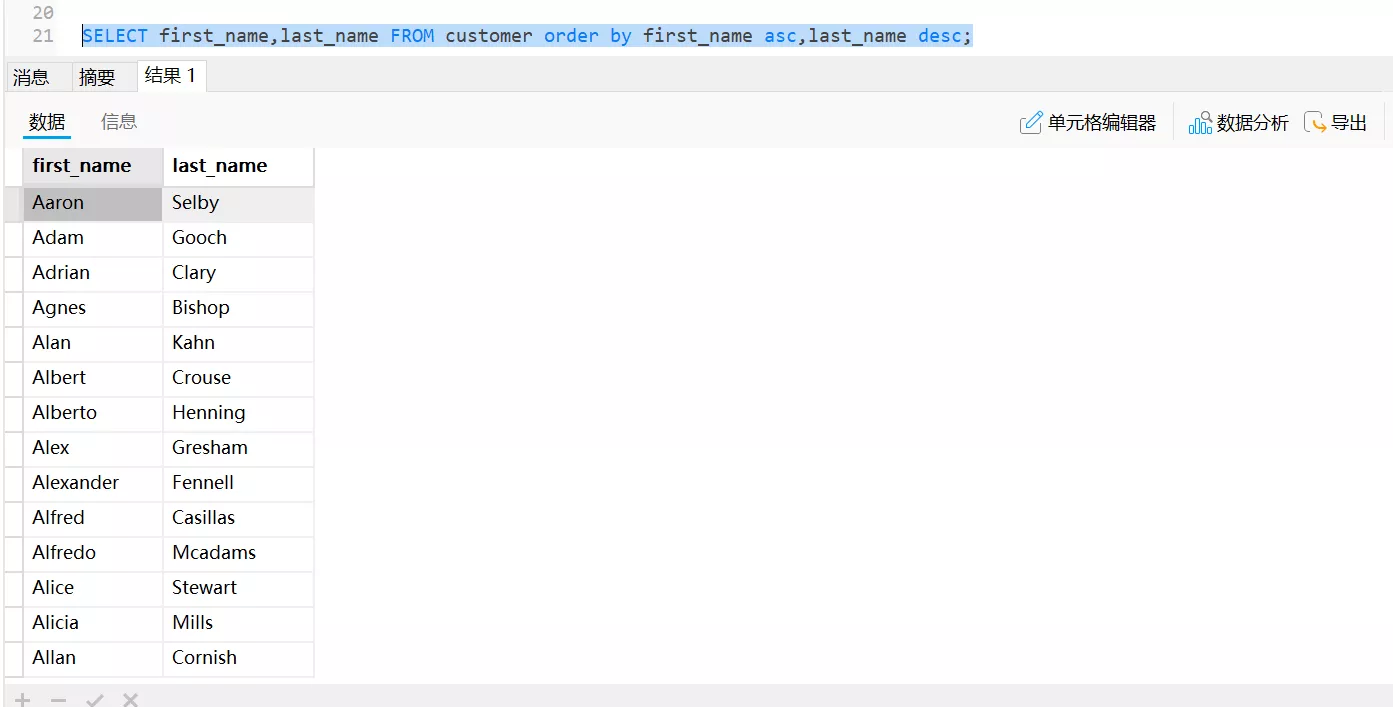Select the Alexander first name cell
Screen dimensions: 1393x707
click(76, 483)
